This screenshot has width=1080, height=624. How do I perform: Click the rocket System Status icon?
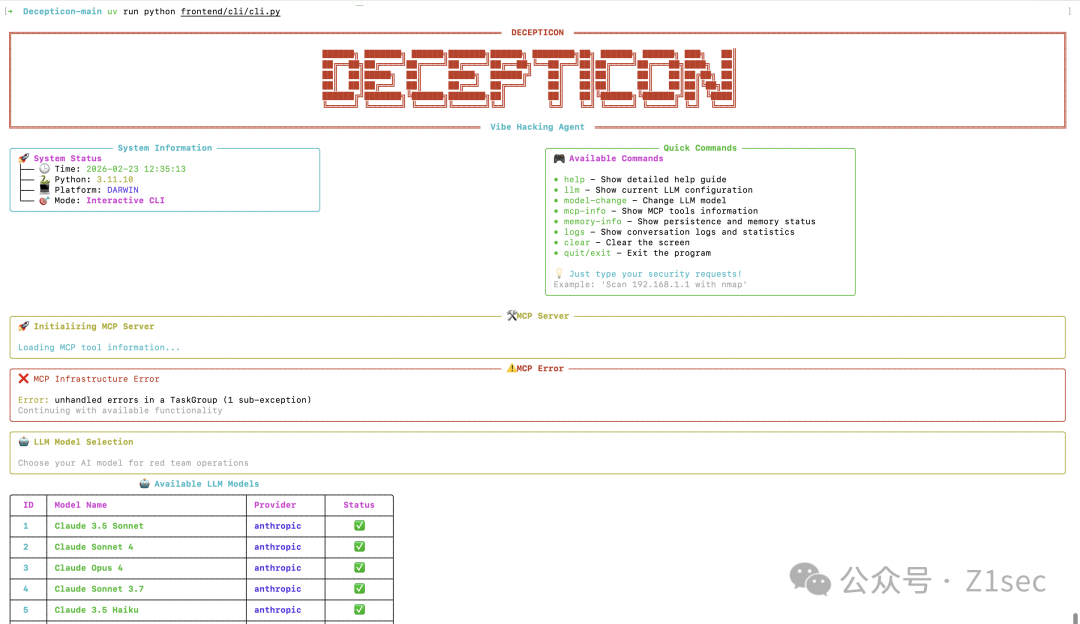pos(26,159)
